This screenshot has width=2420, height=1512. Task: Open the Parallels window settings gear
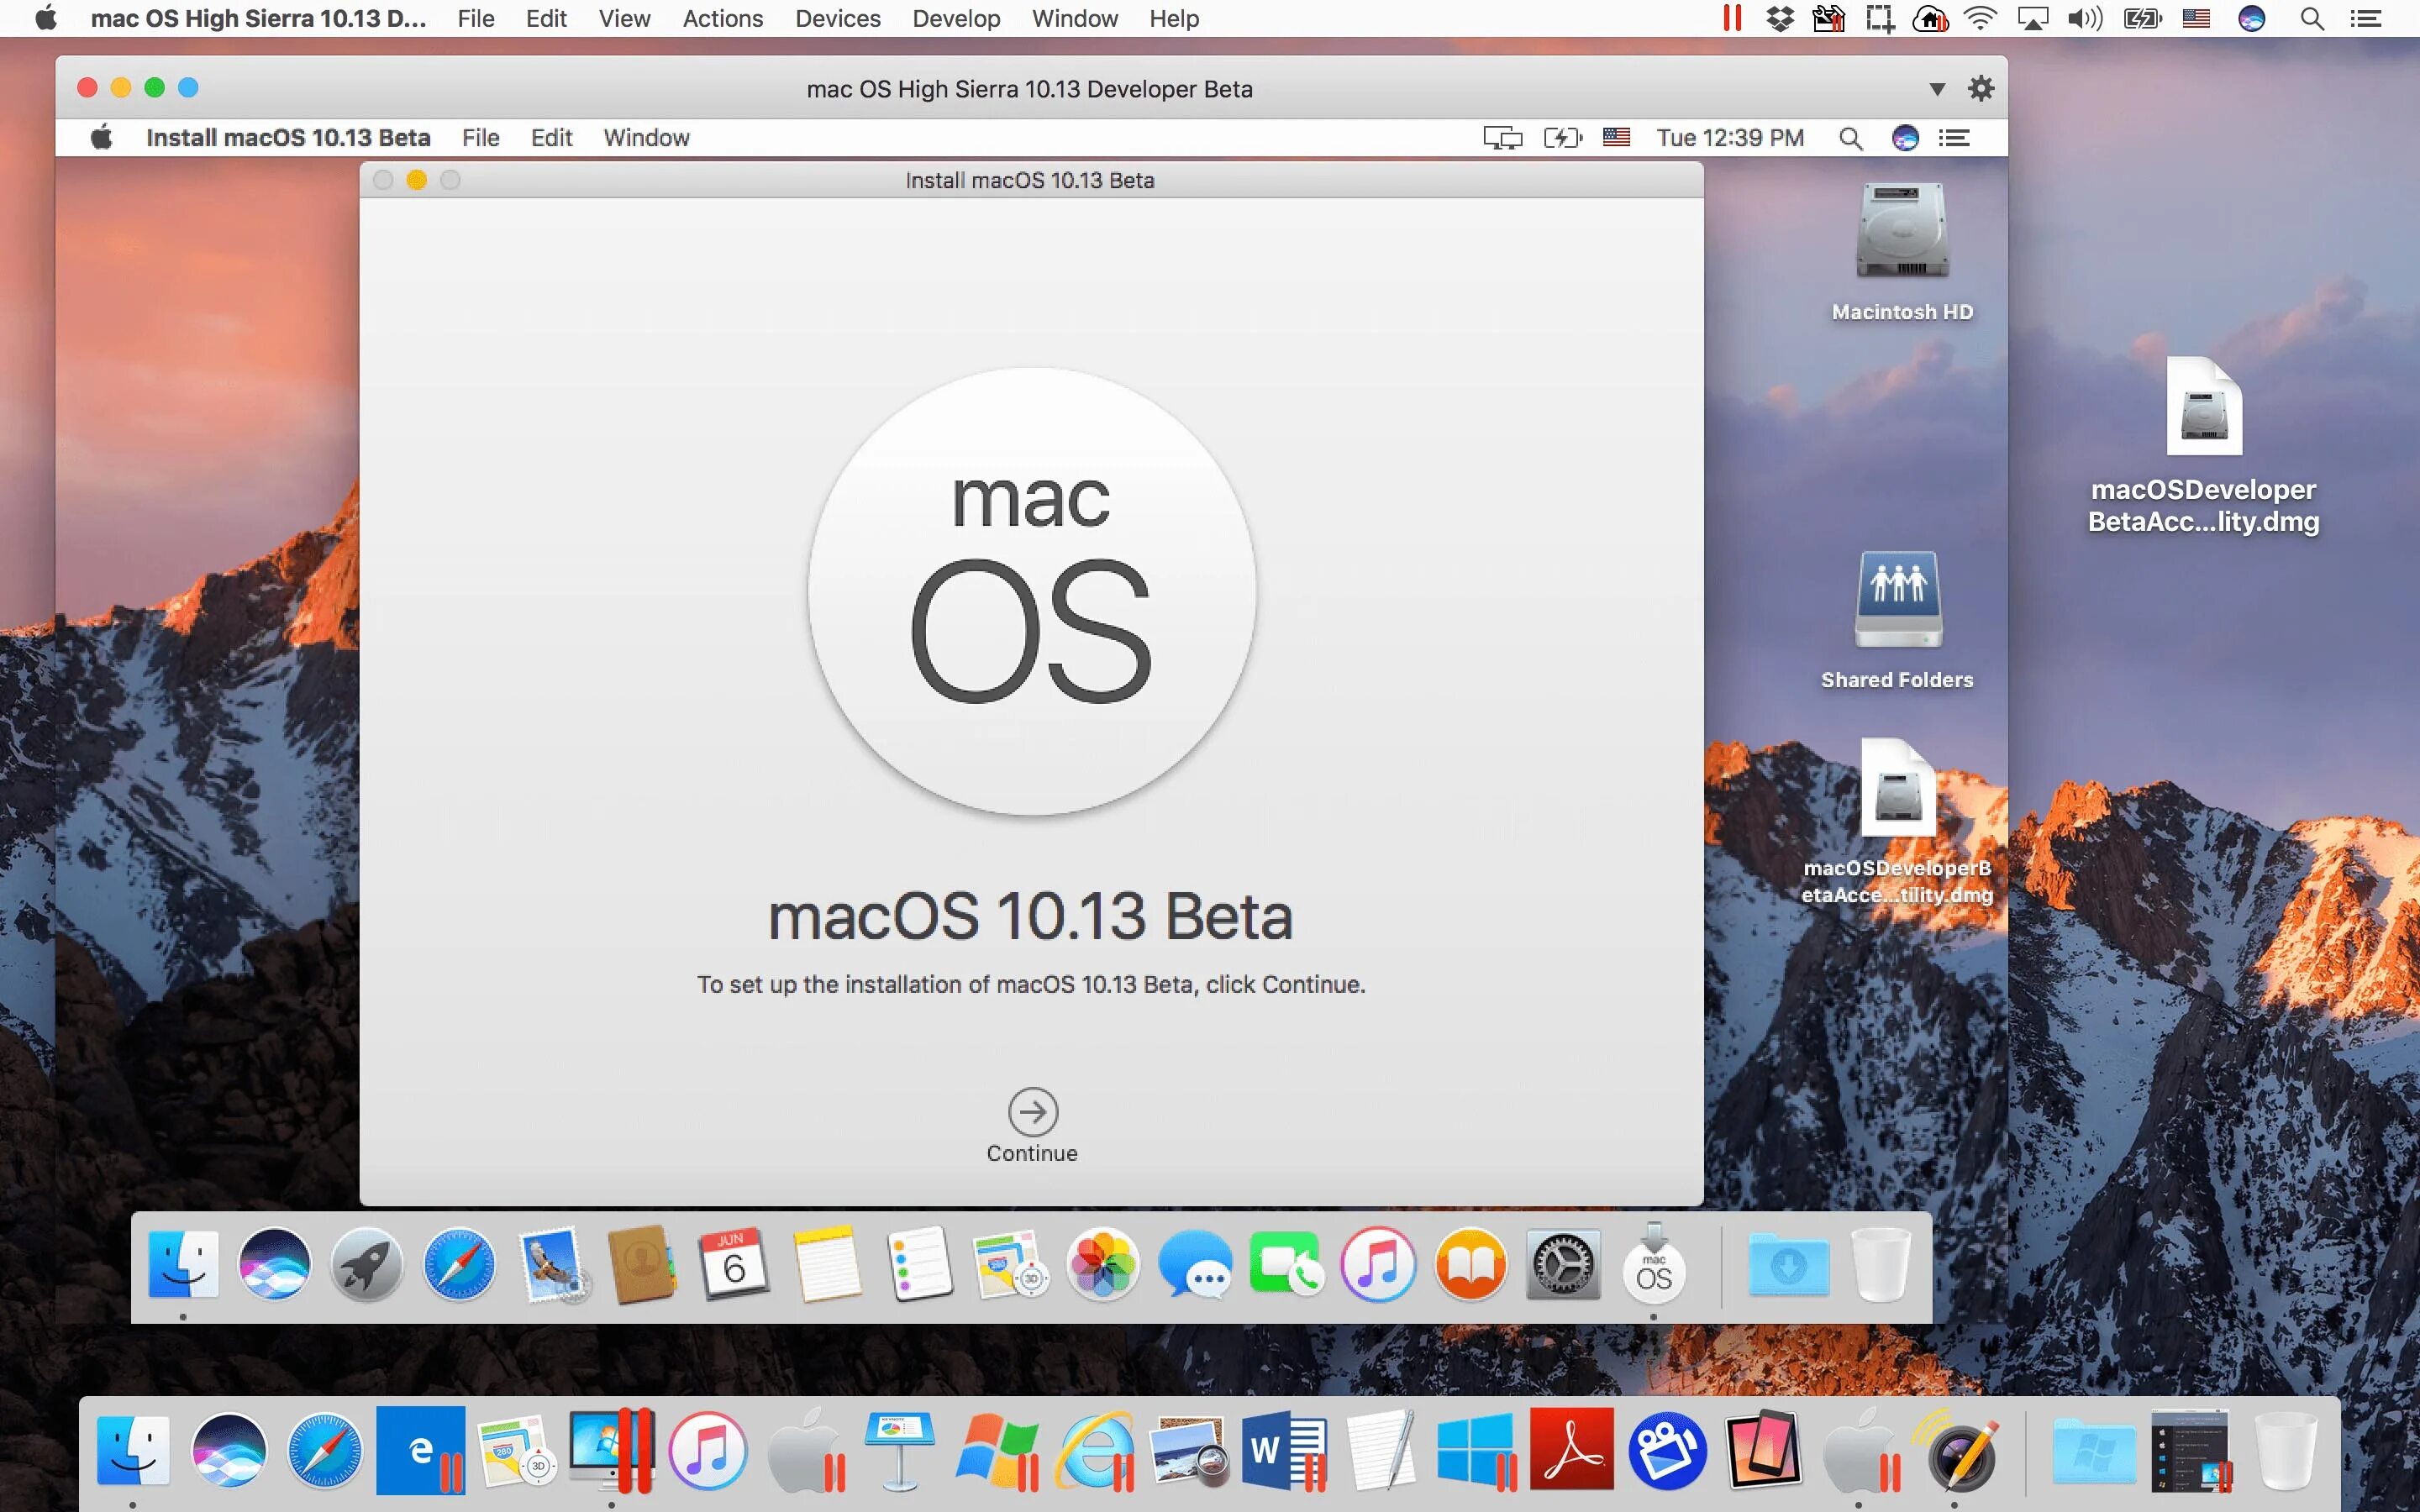coord(1980,88)
